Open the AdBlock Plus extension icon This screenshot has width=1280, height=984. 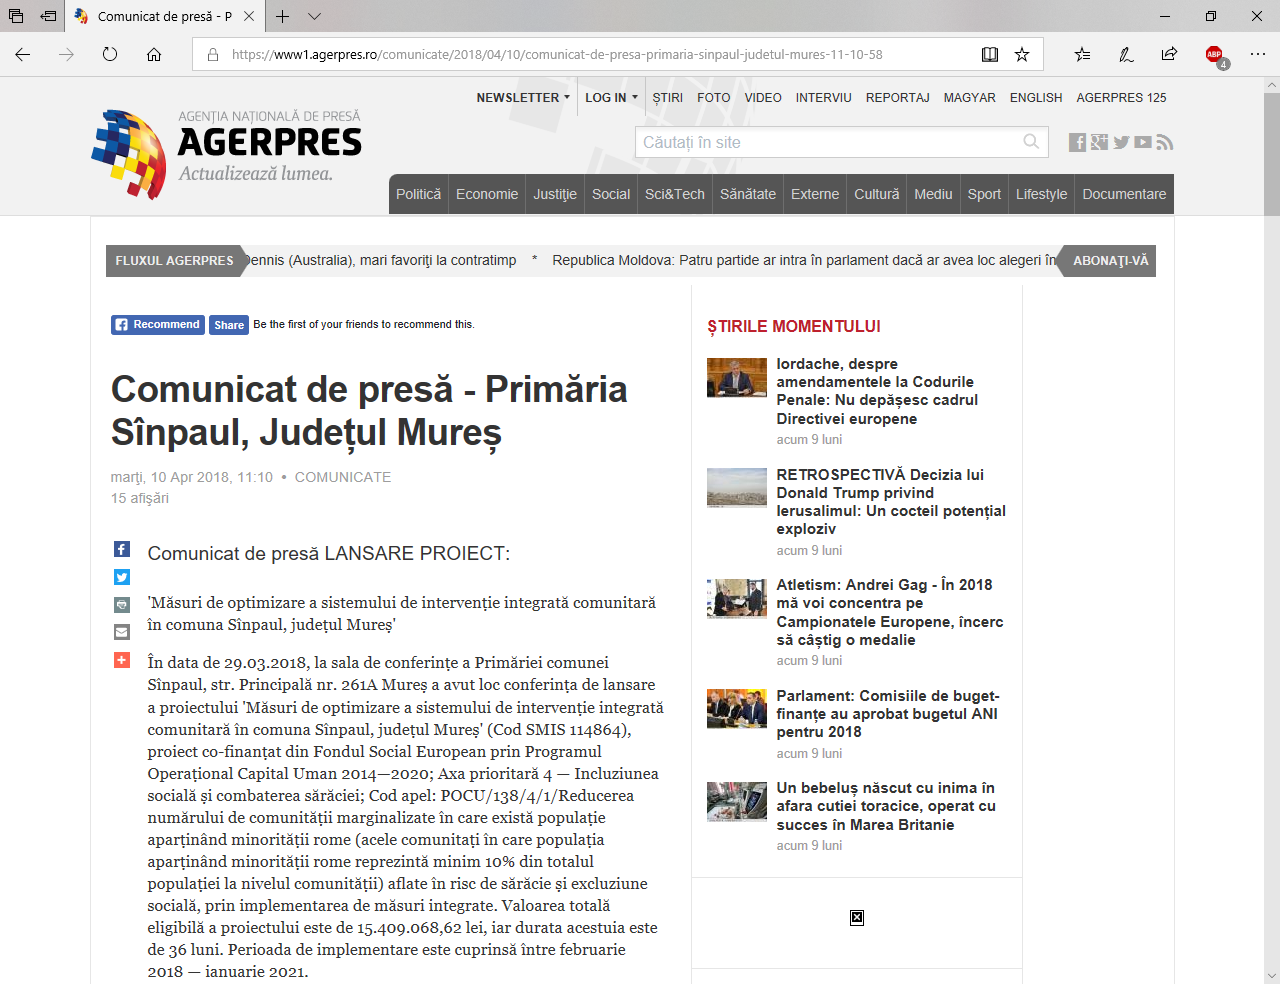[x=1214, y=55]
